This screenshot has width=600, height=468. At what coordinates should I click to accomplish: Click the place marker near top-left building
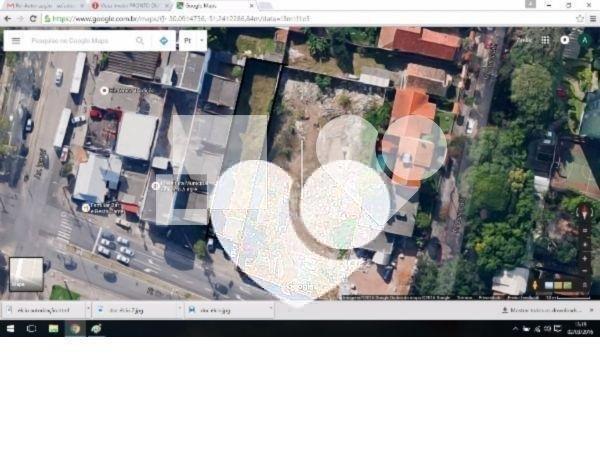tap(104, 91)
